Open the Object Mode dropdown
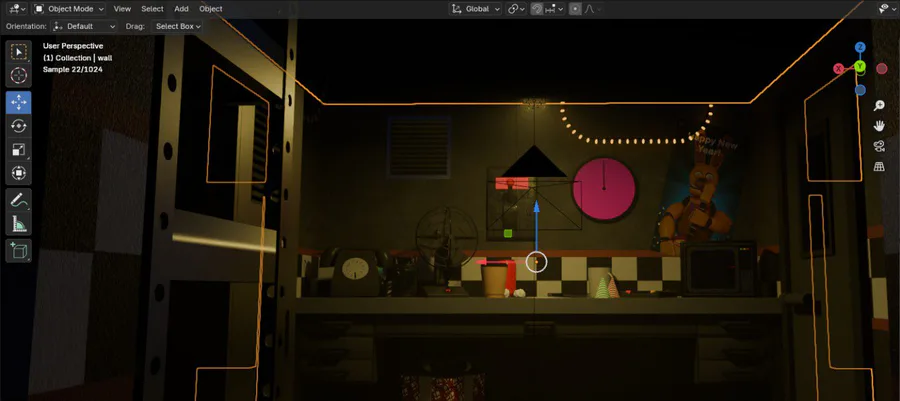900x401 pixels. coord(69,9)
